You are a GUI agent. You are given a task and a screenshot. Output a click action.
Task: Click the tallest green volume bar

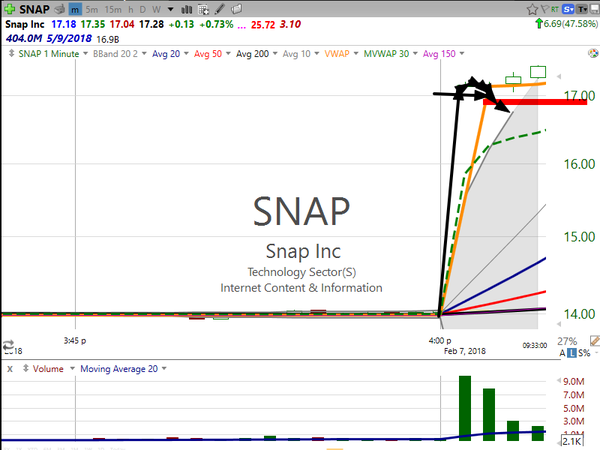[x=465, y=408]
